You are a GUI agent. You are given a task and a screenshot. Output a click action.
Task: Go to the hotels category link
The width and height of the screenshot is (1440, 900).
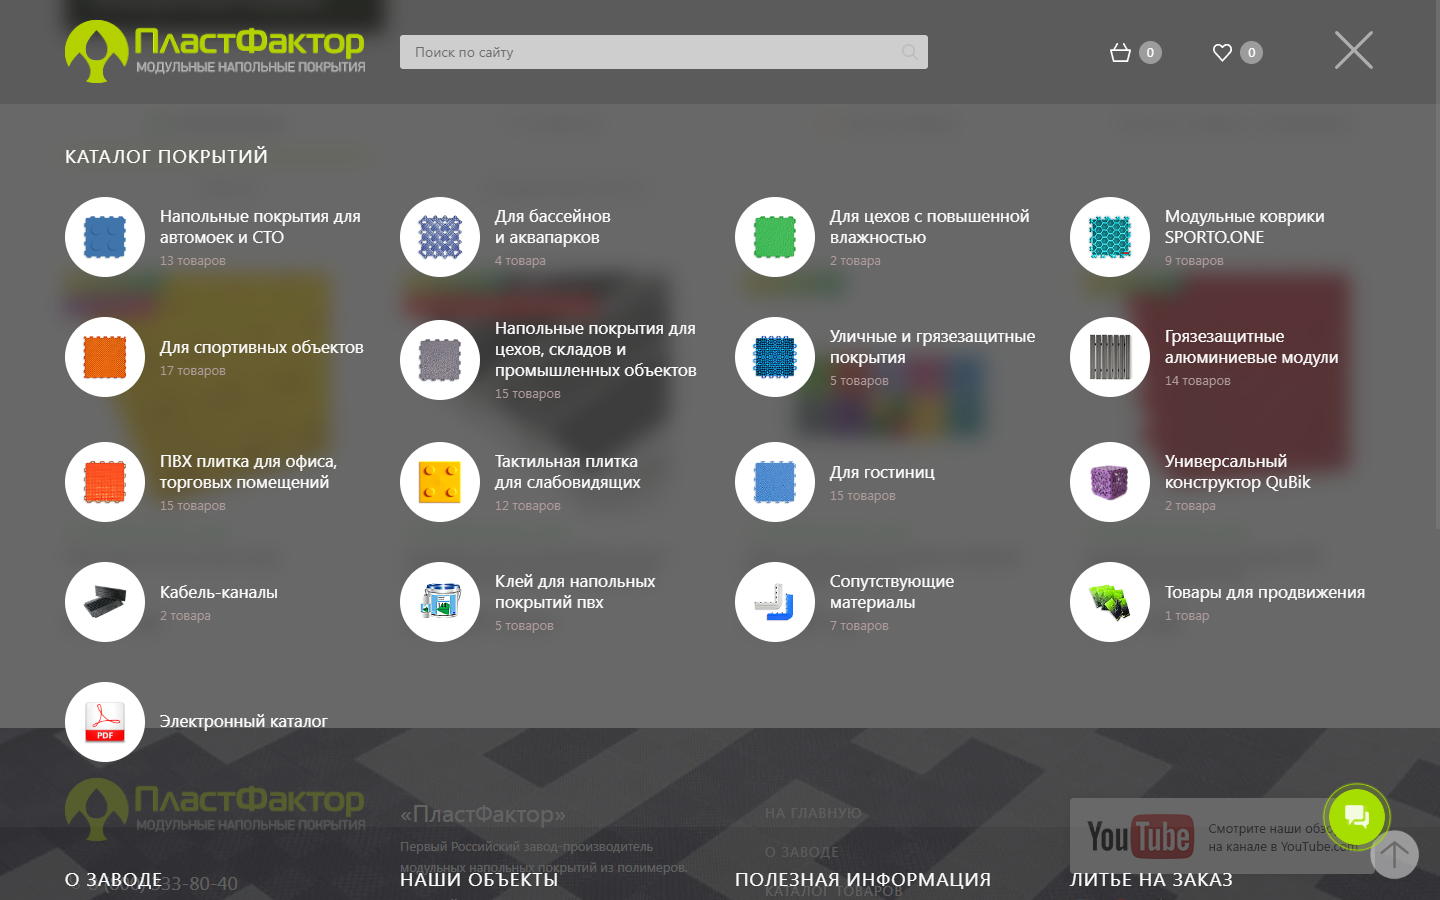(881, 472)
